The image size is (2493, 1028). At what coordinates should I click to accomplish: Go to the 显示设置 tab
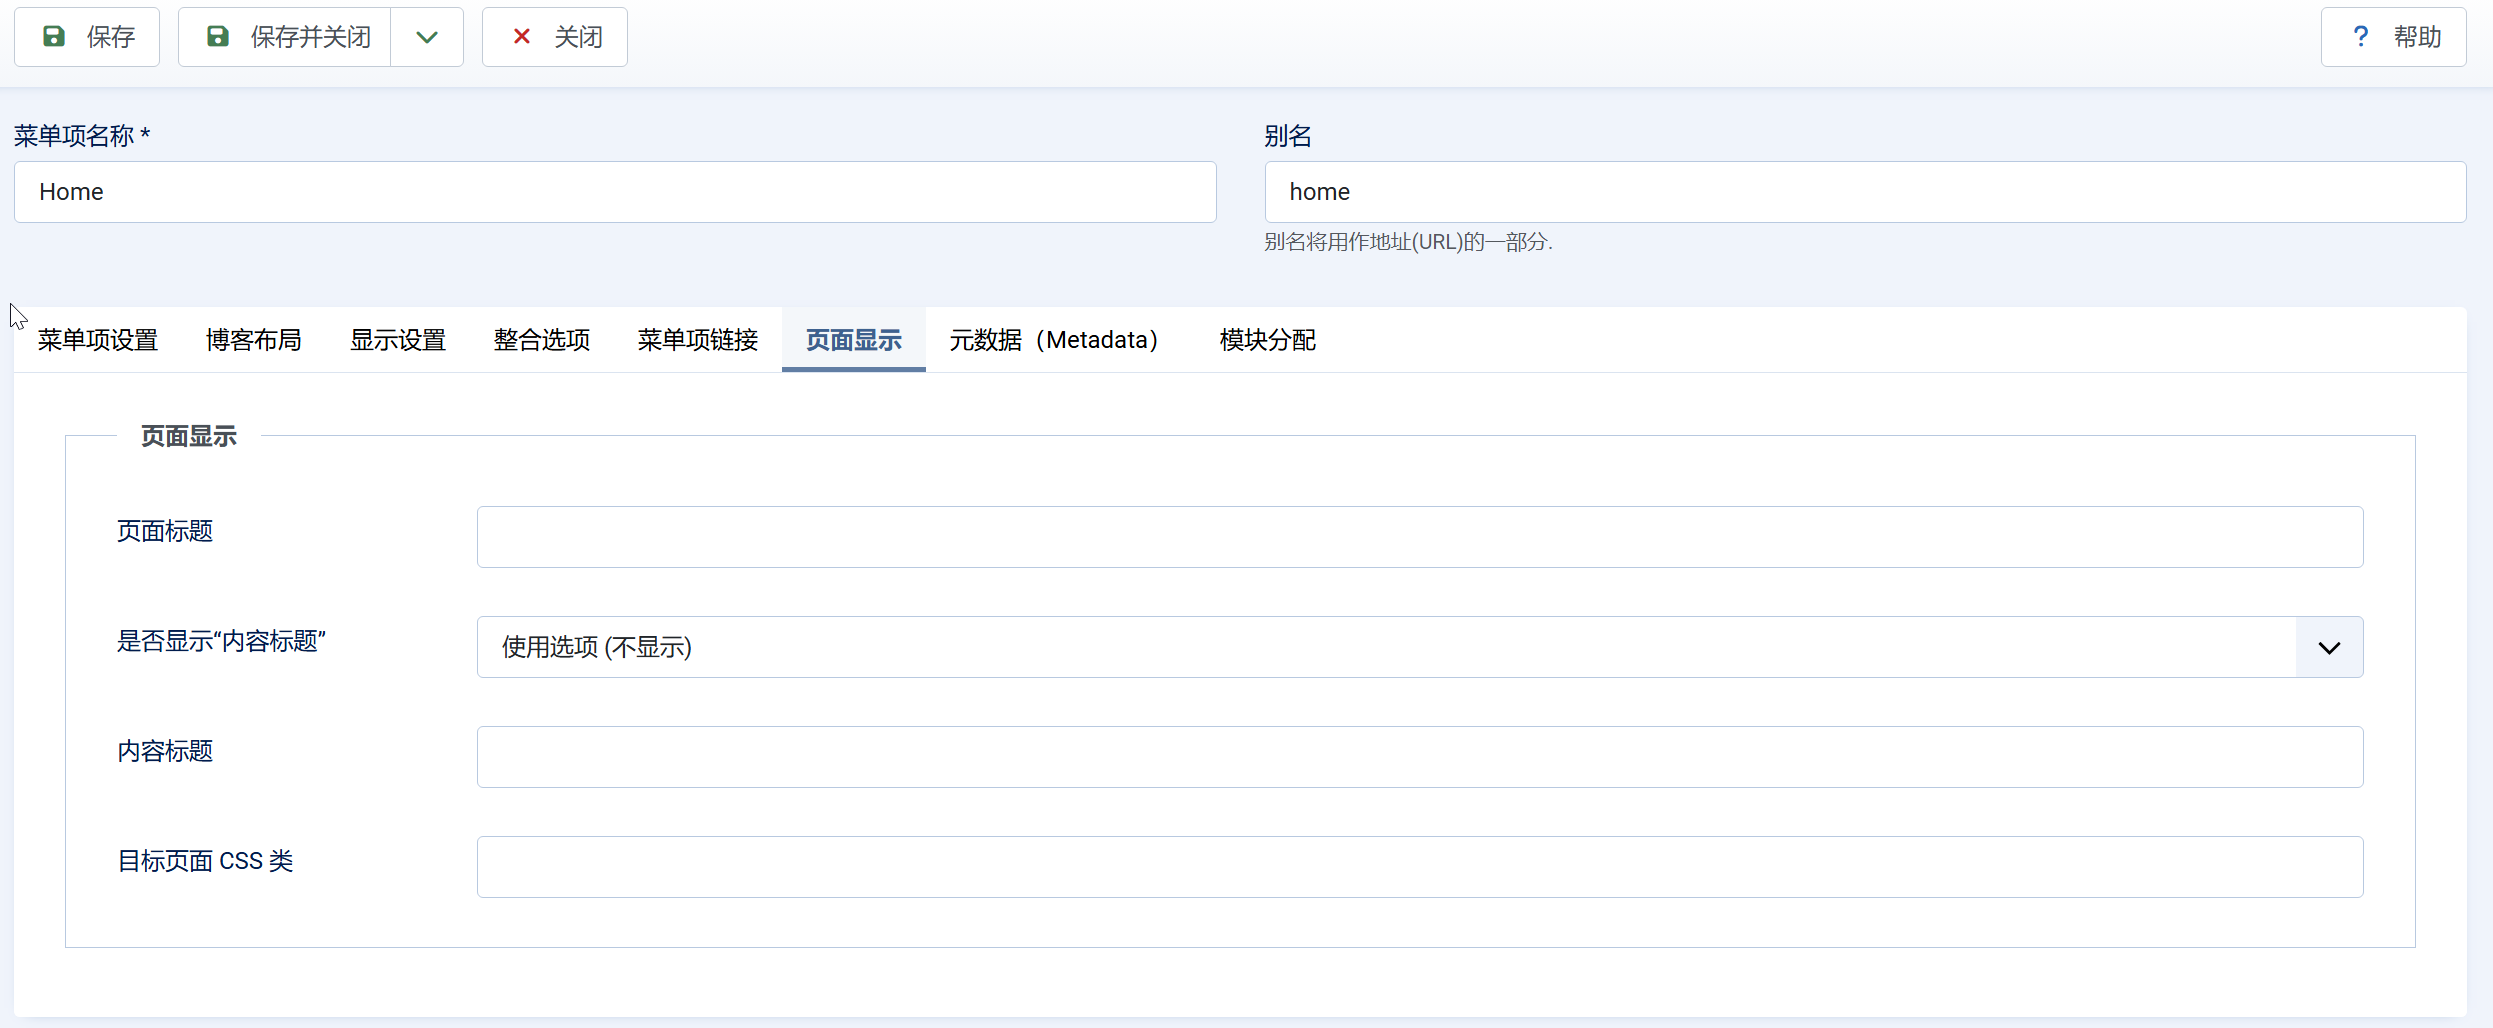coord(398,340)
